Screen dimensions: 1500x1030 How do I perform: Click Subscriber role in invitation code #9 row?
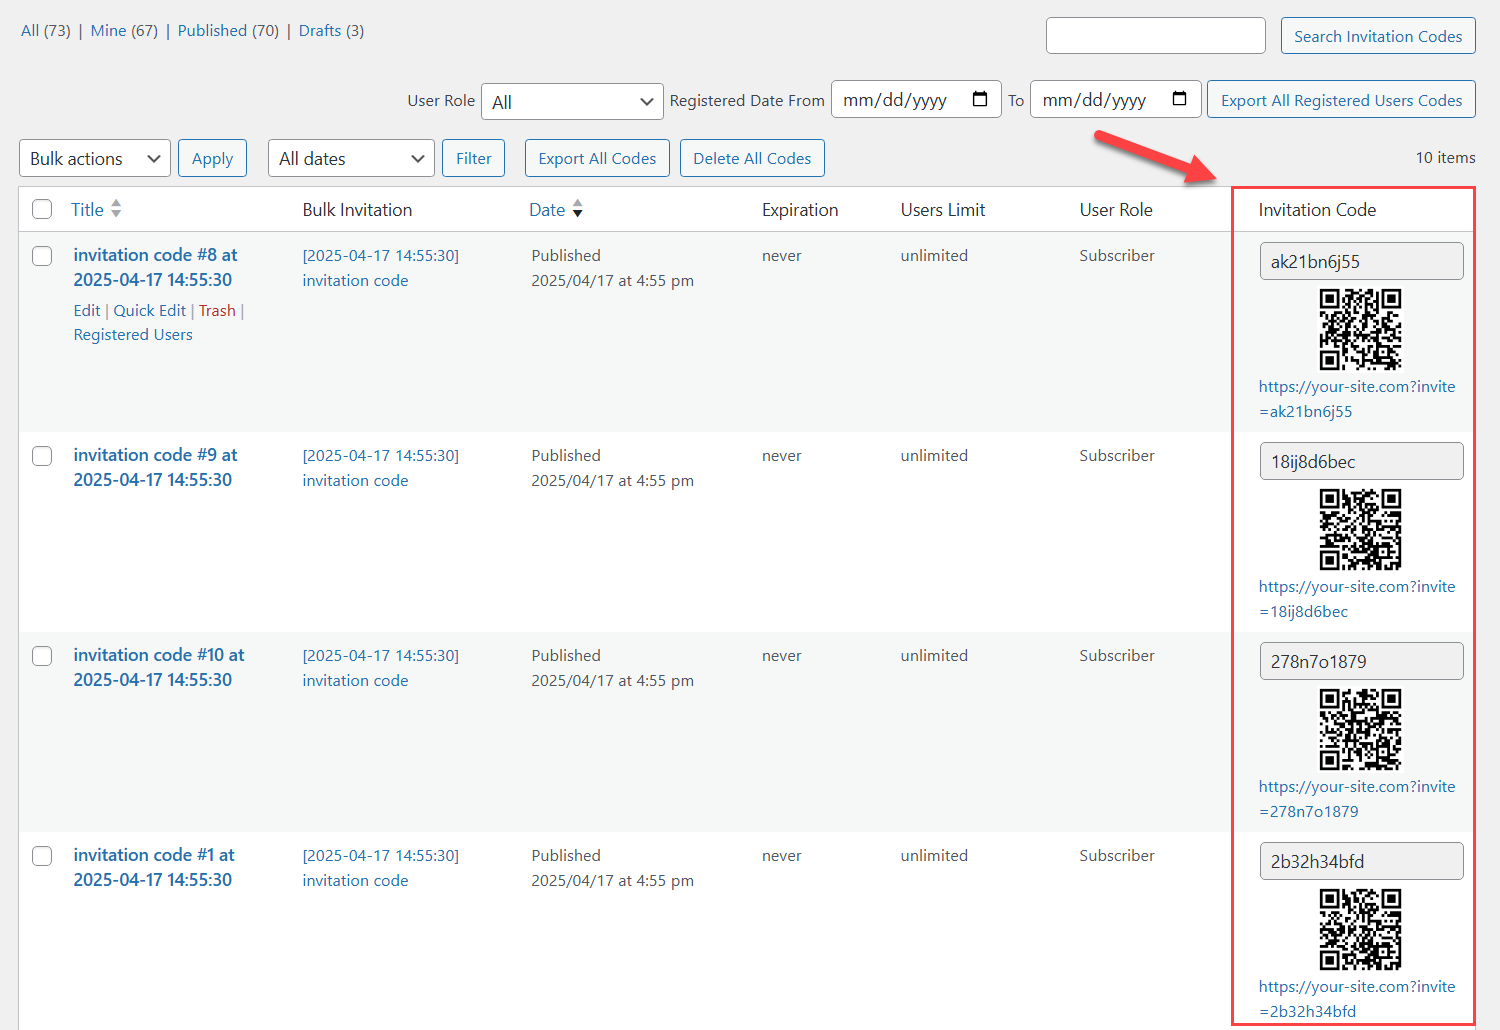pos(1117,455)
